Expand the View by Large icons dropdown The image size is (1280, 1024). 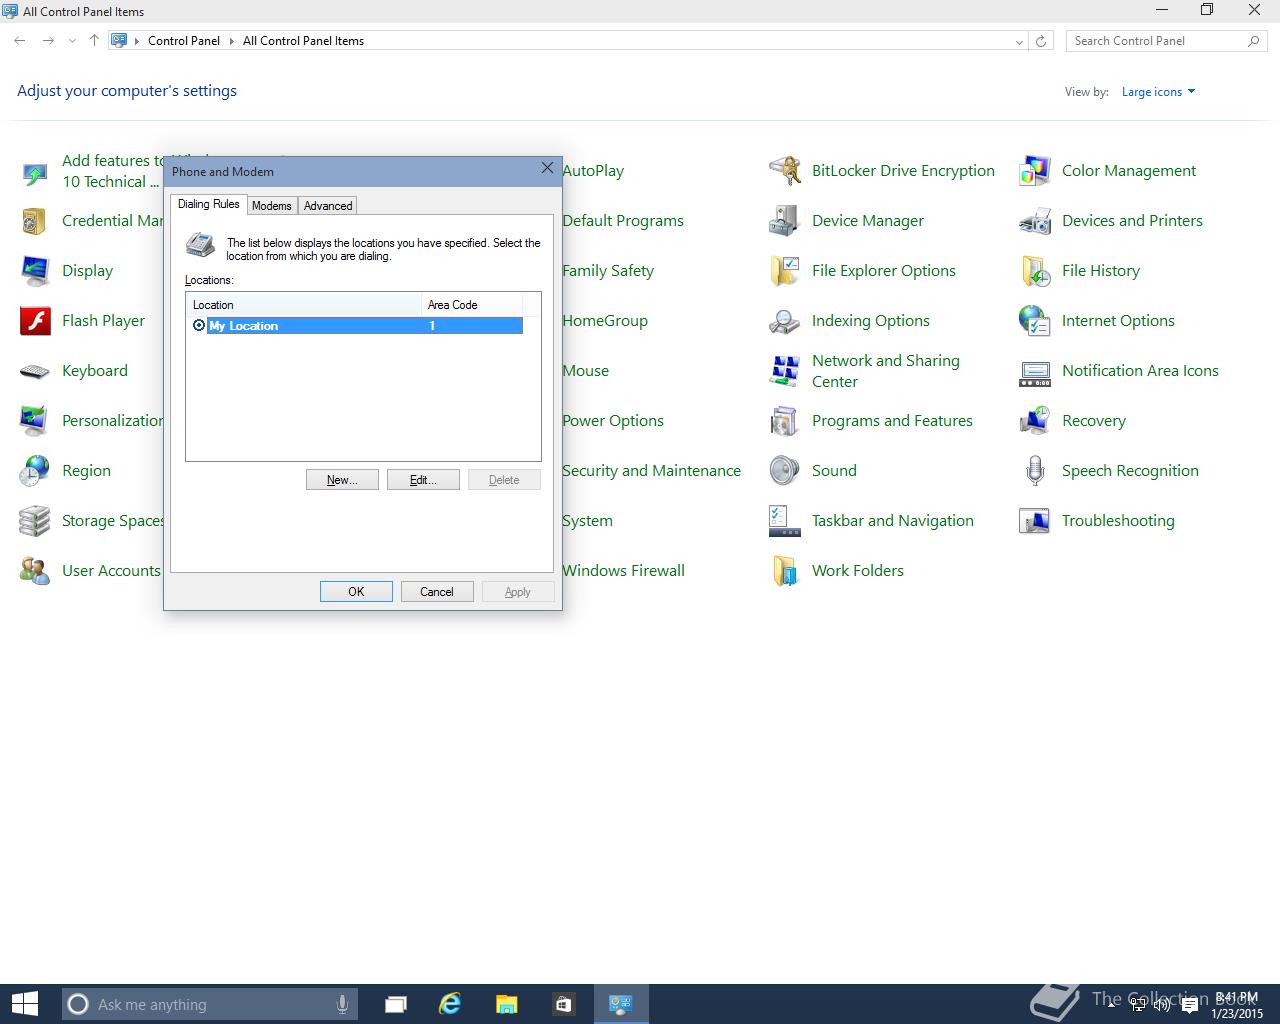click(x=1158, y=92)
